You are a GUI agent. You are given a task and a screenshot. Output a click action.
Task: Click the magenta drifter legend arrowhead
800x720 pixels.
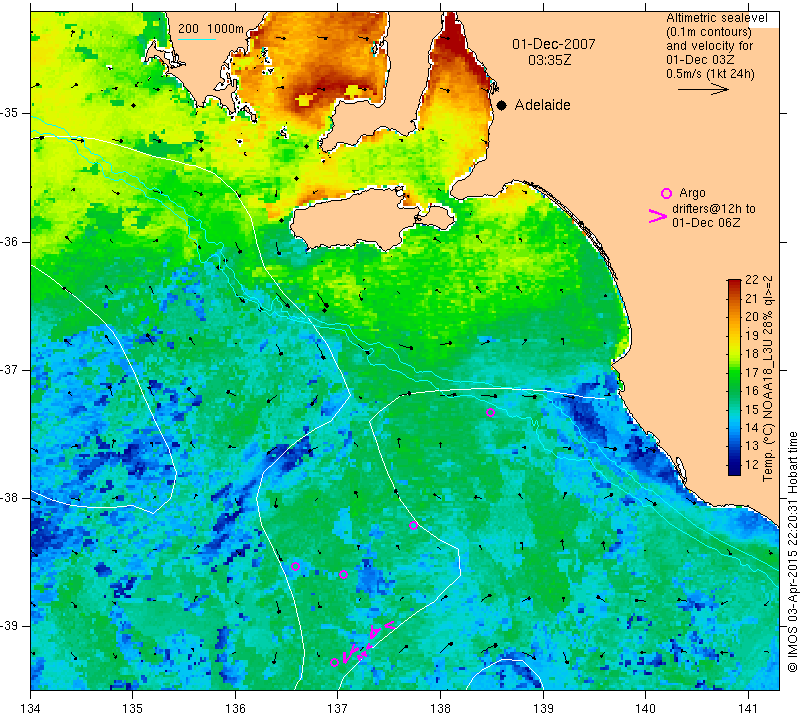click(x=658, y=216)
